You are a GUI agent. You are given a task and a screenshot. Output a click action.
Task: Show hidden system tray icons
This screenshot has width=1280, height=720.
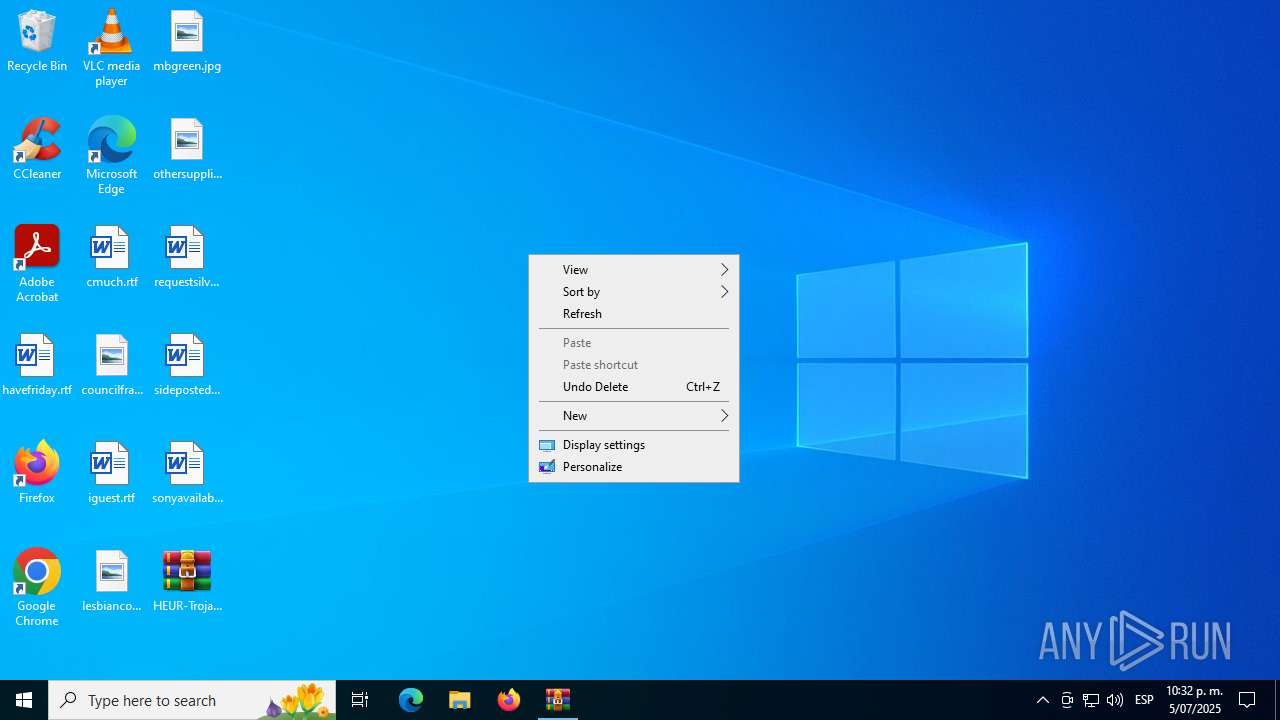[1043, 700]
